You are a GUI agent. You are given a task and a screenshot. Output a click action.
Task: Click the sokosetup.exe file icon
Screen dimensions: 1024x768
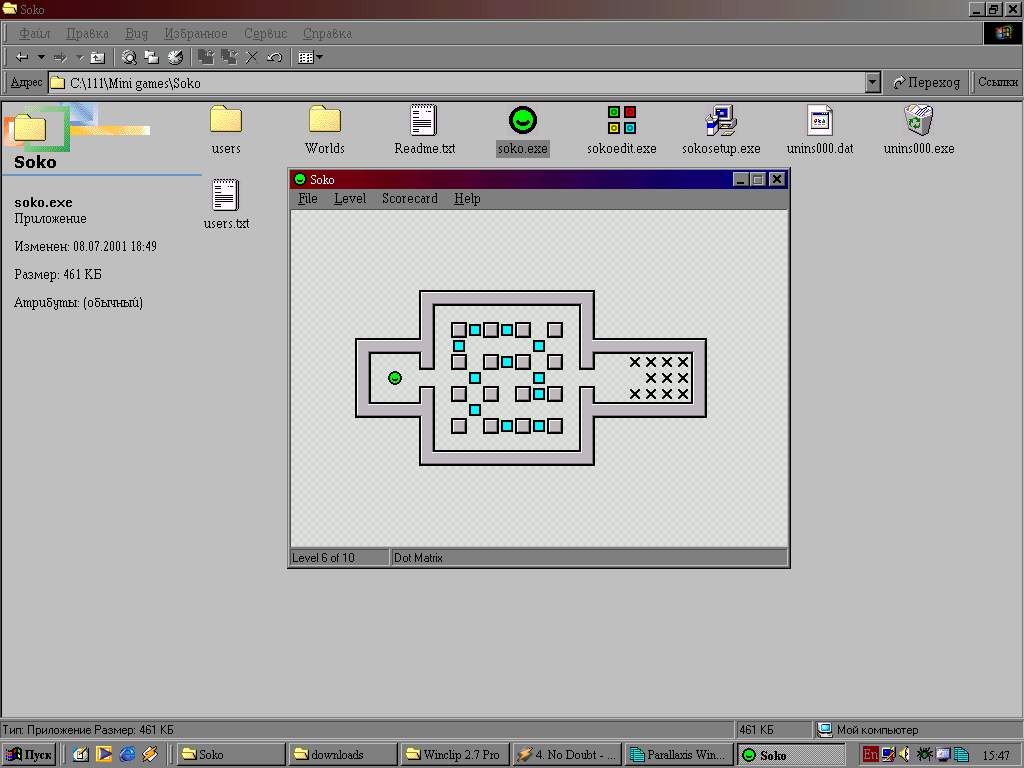click(x=720, y=121)
